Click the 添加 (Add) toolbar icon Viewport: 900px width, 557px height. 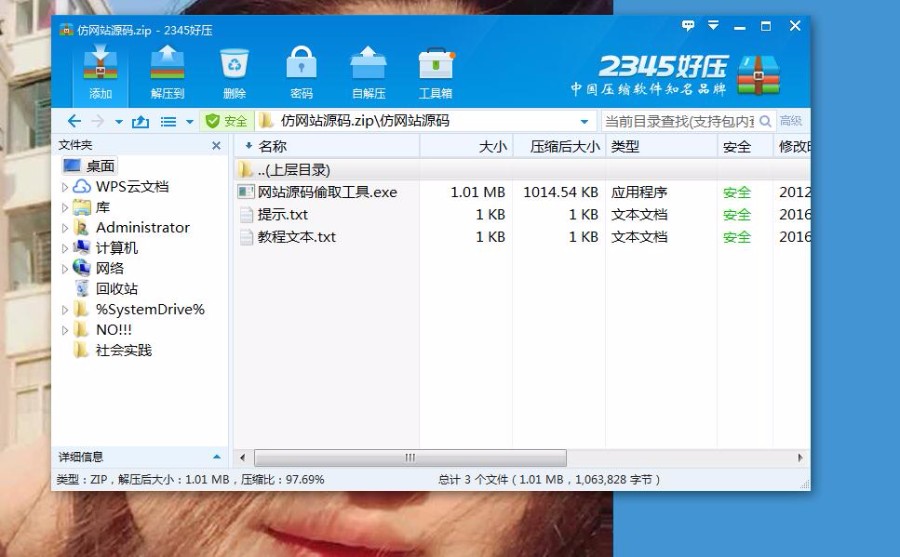click(100, 74)
